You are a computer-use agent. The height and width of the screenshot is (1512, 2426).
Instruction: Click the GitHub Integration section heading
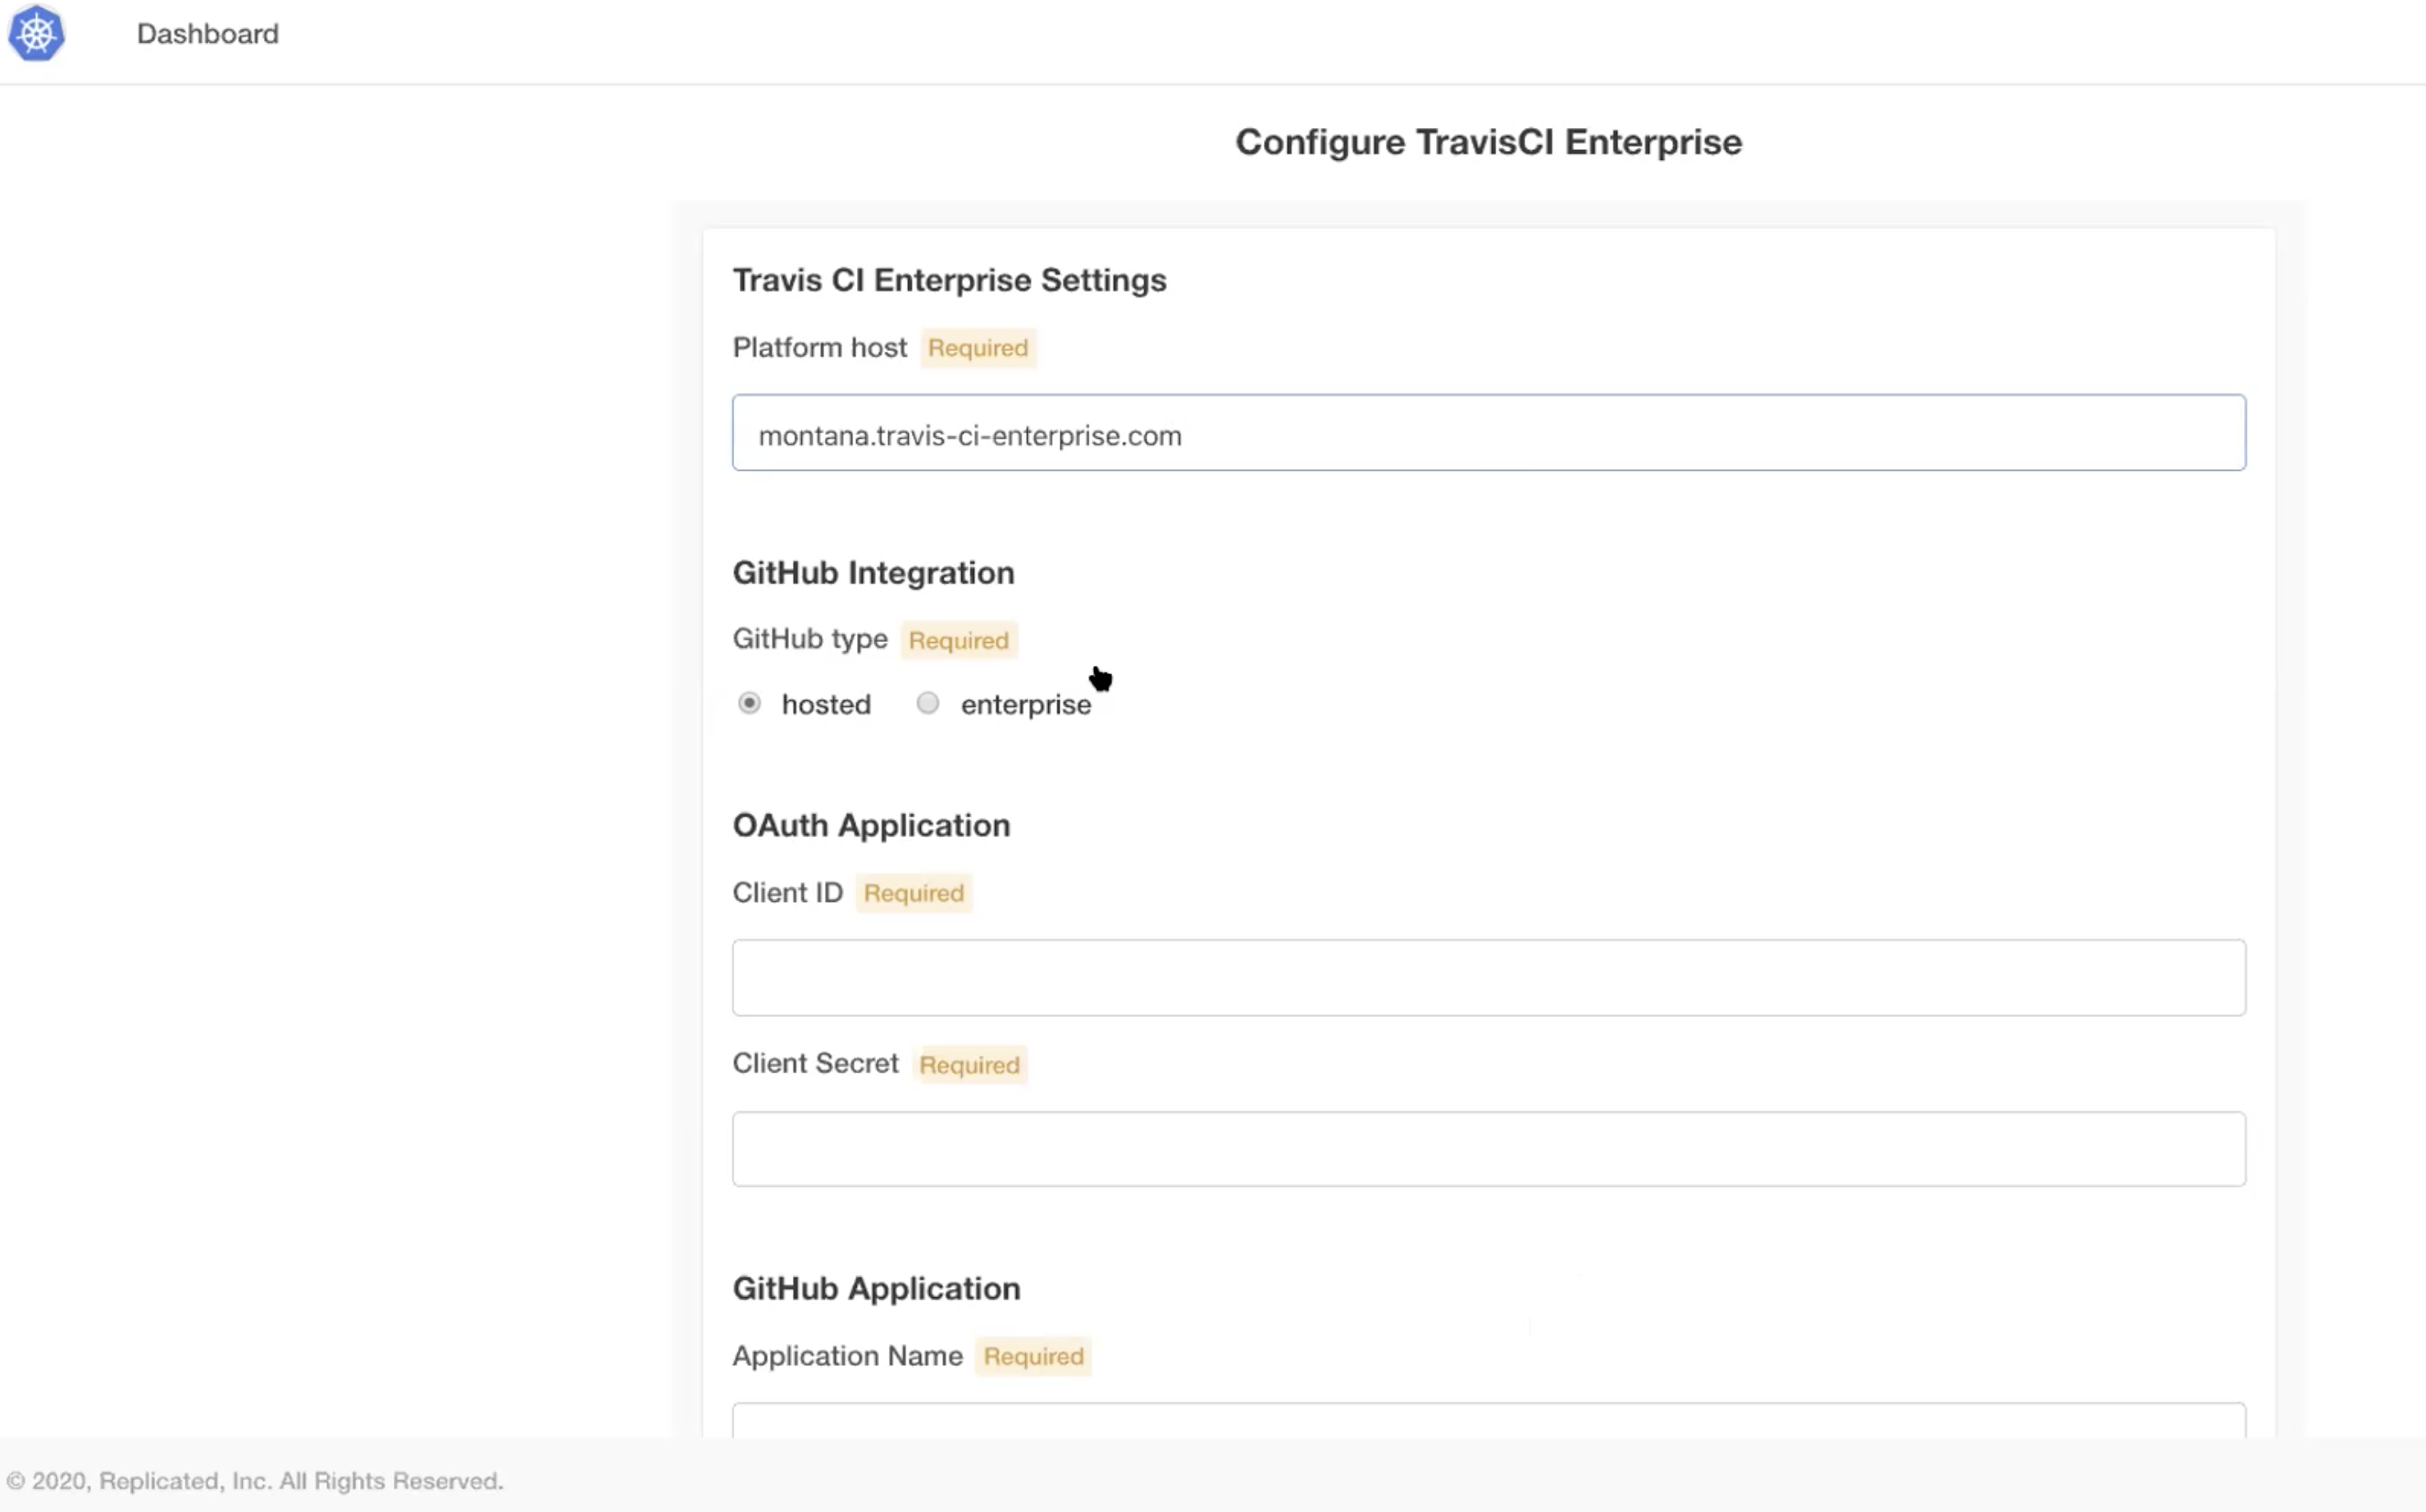[873, 573]
